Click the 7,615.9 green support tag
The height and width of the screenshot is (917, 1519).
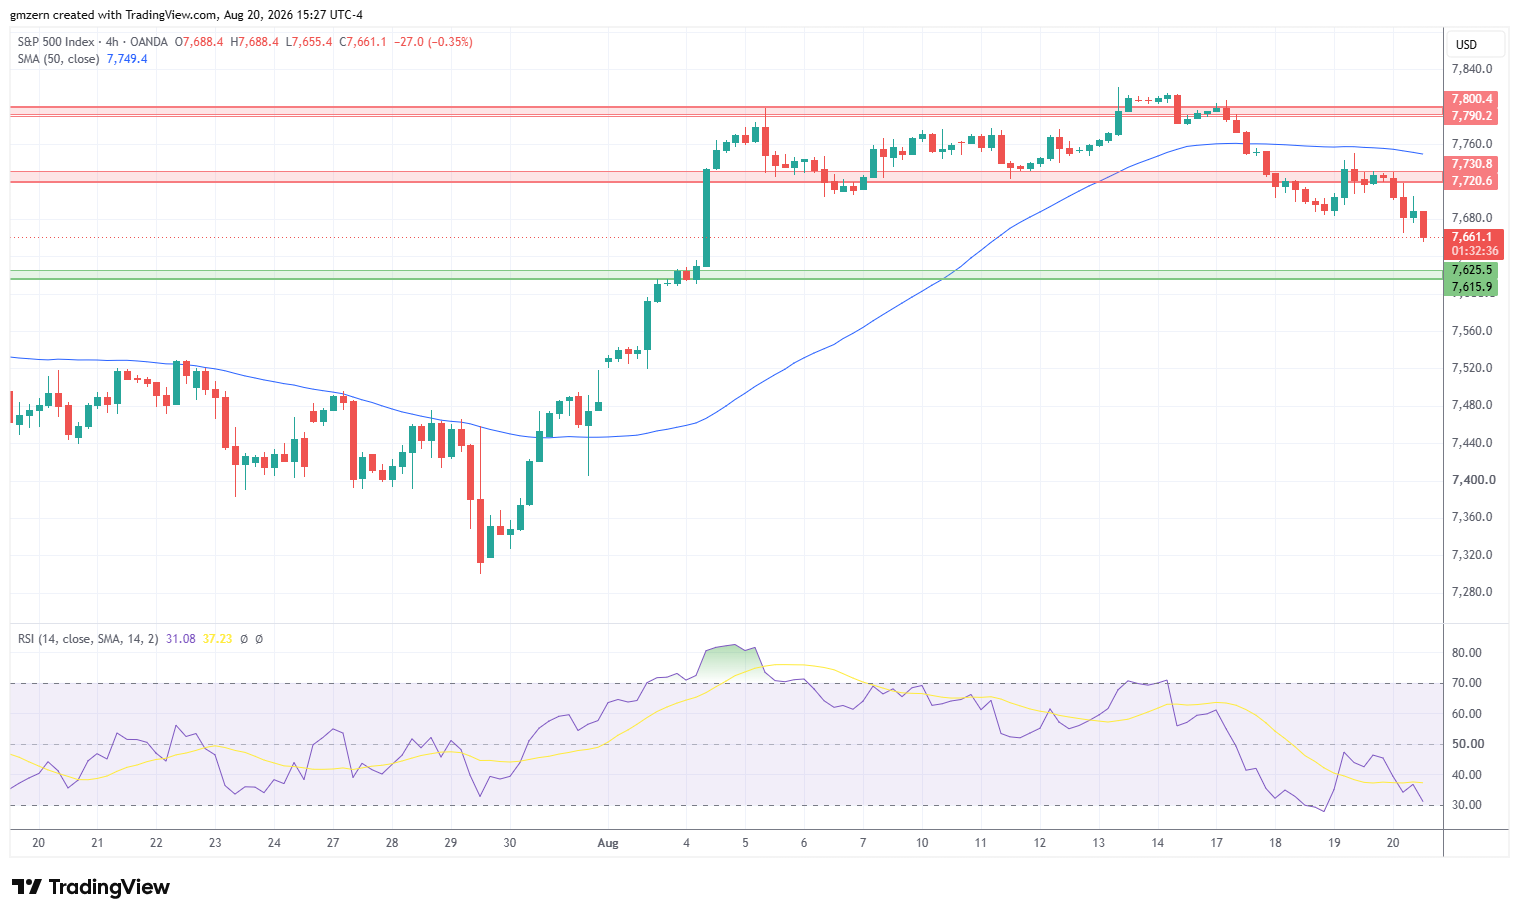(1472, 287)
